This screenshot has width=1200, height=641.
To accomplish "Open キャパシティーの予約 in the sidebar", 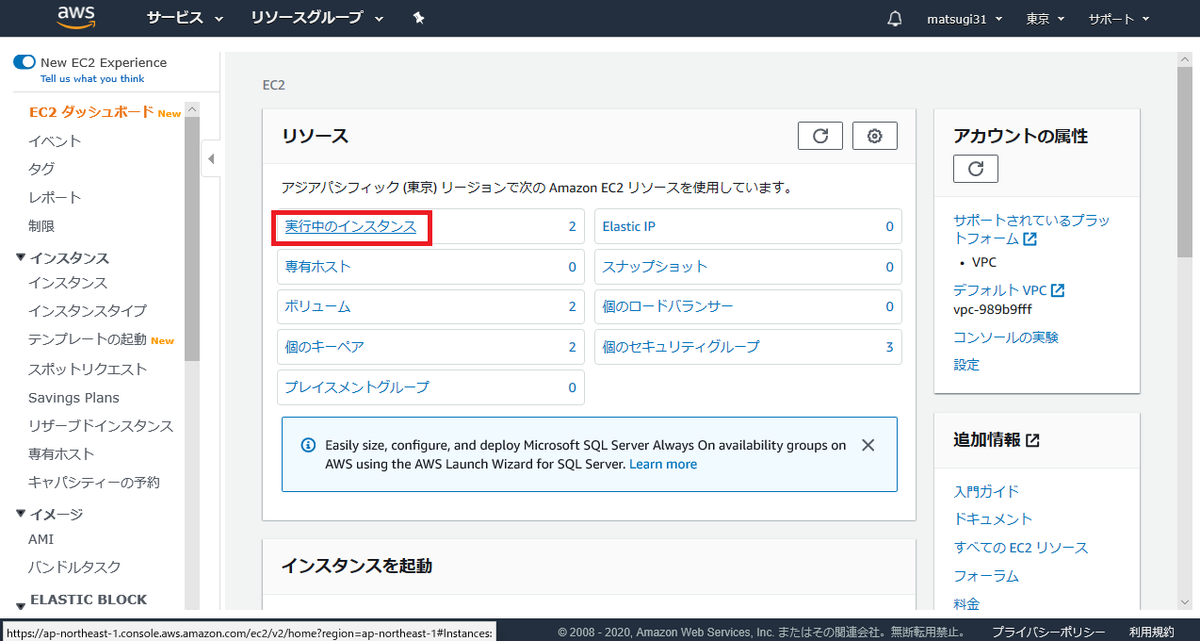I will tap(94, 482).
